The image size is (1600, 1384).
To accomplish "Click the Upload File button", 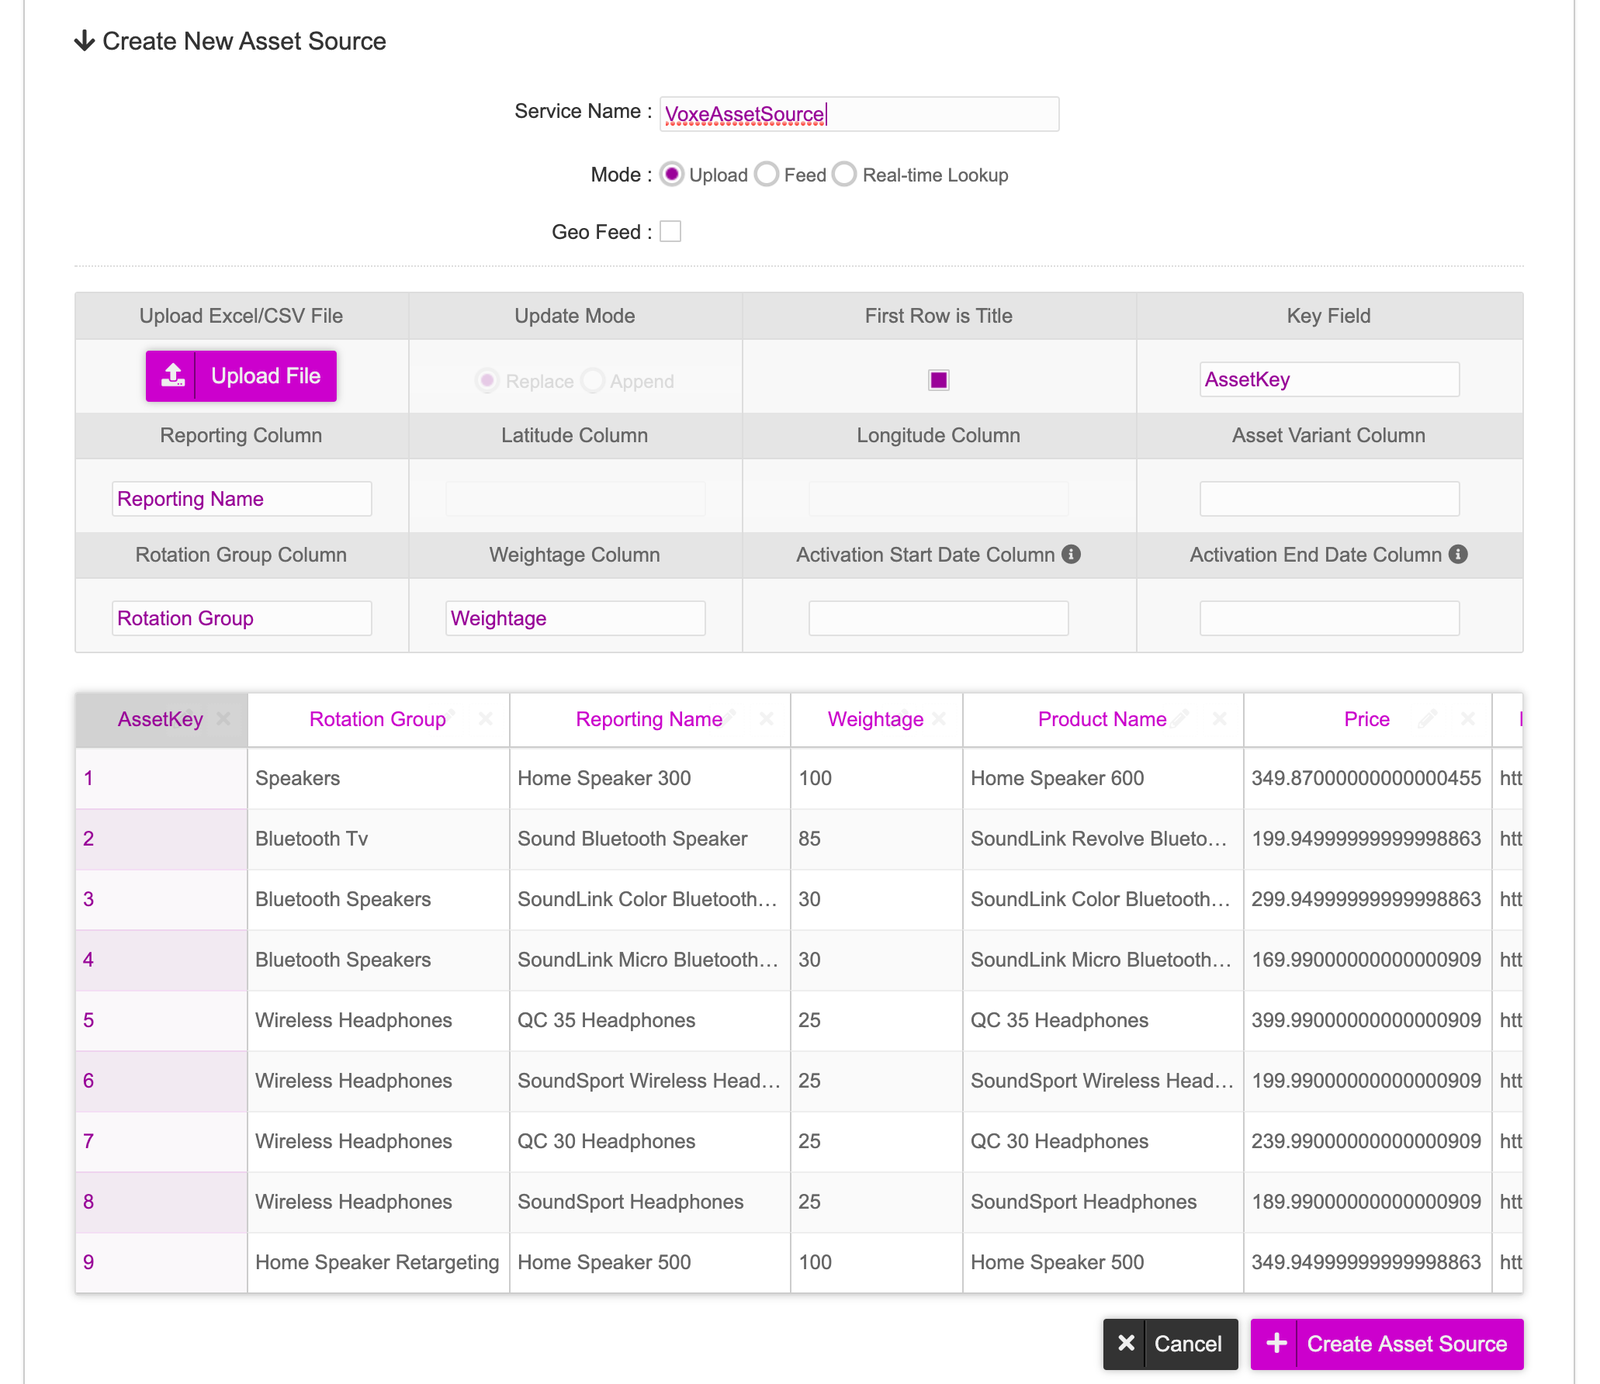I will 241,376.
